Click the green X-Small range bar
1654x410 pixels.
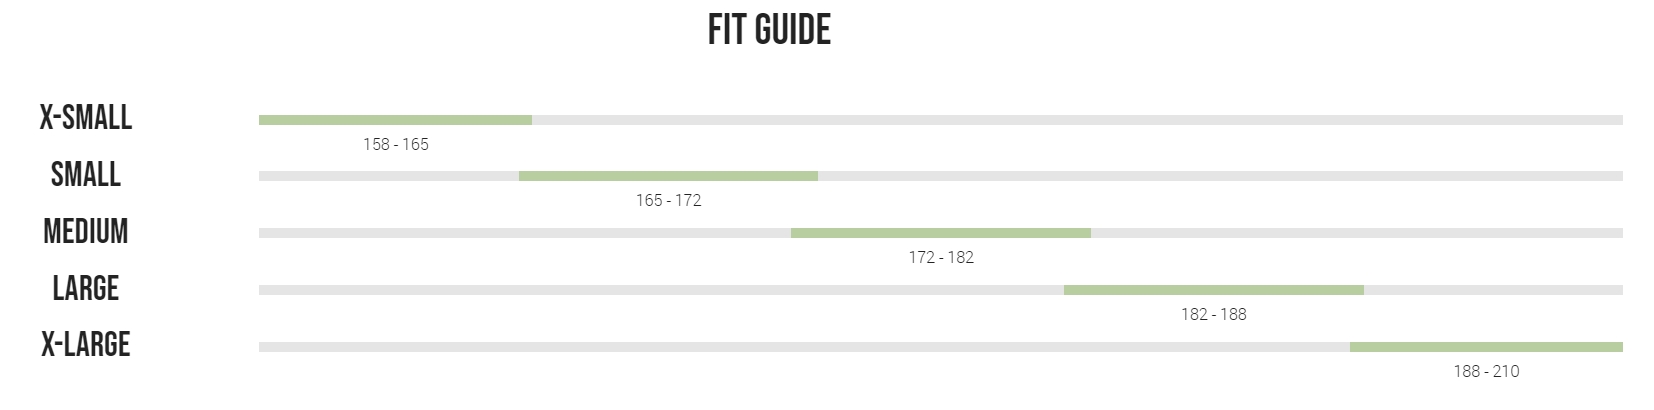point(395,120)
